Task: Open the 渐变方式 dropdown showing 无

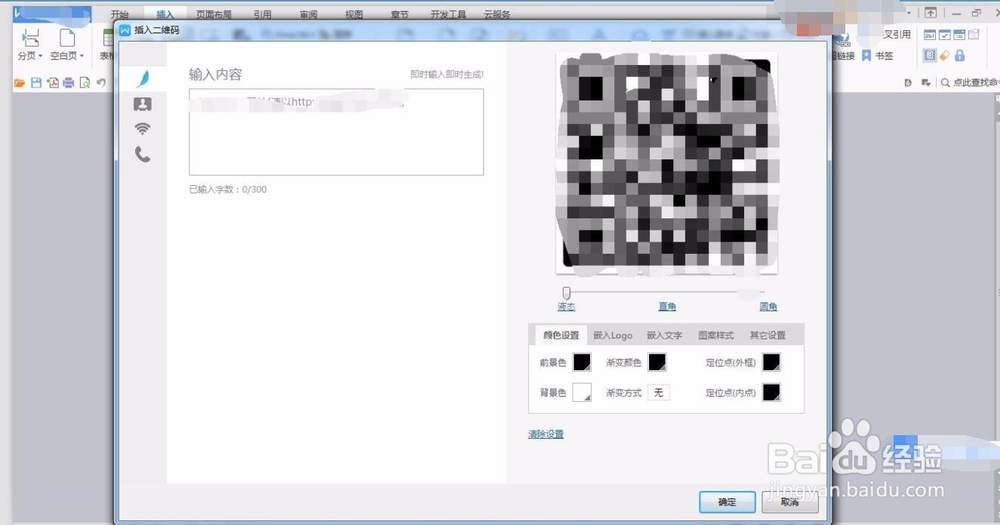Action: 658,392
